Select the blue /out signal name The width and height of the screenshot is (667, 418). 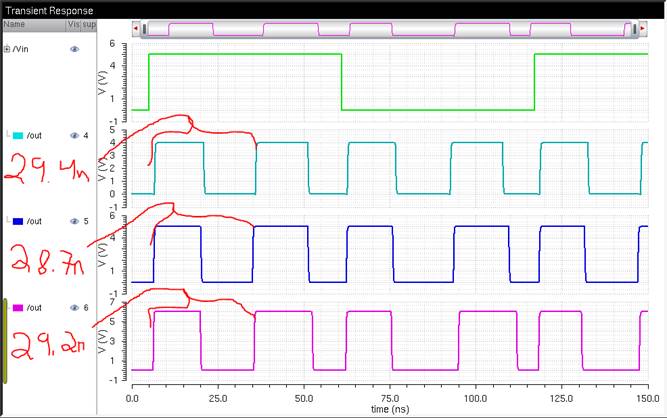pyautogui.click(x=34, y=222)
